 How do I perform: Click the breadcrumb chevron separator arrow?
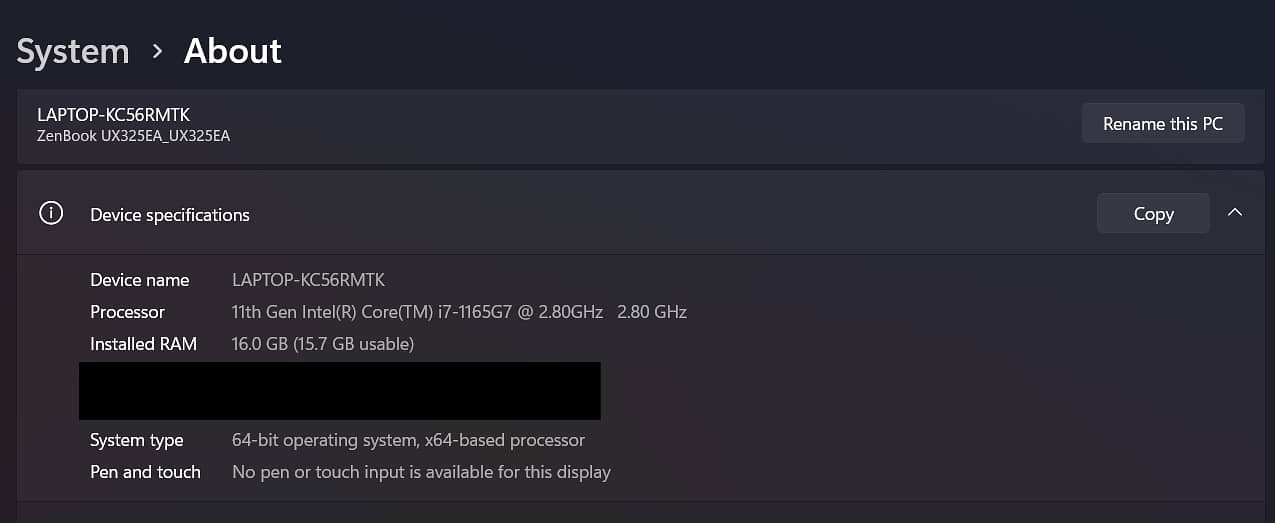pyautogui.click(x=157, y=52)
